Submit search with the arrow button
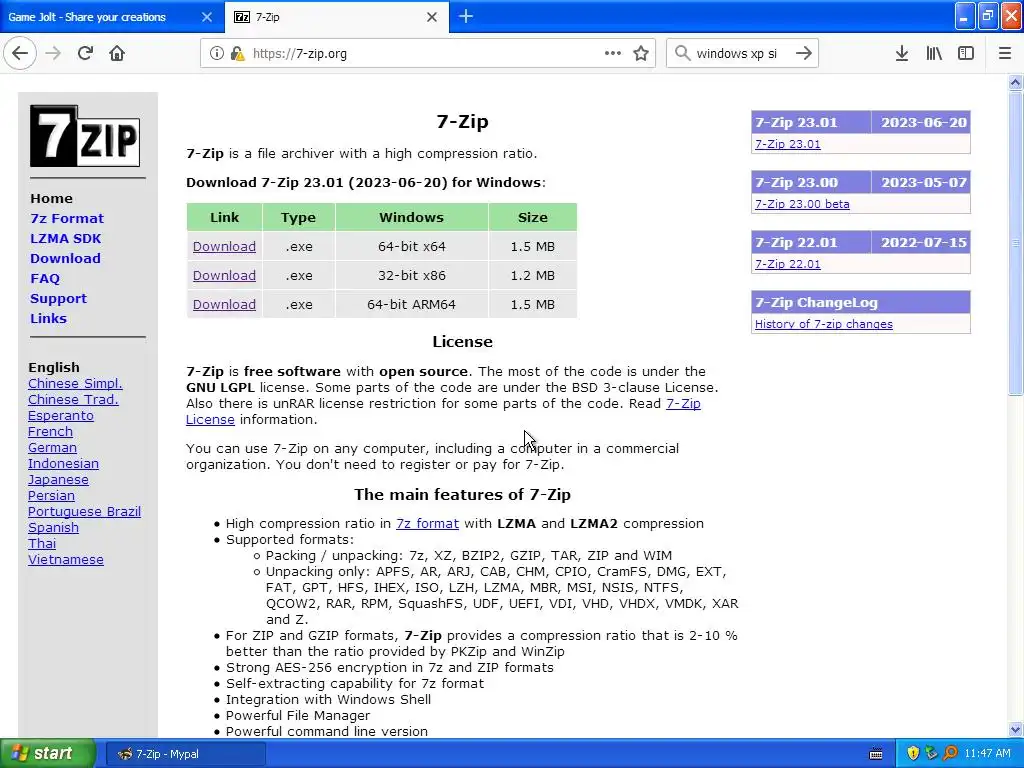Image resolution: width=1024 pixels, height=768 pixels. 804,54
